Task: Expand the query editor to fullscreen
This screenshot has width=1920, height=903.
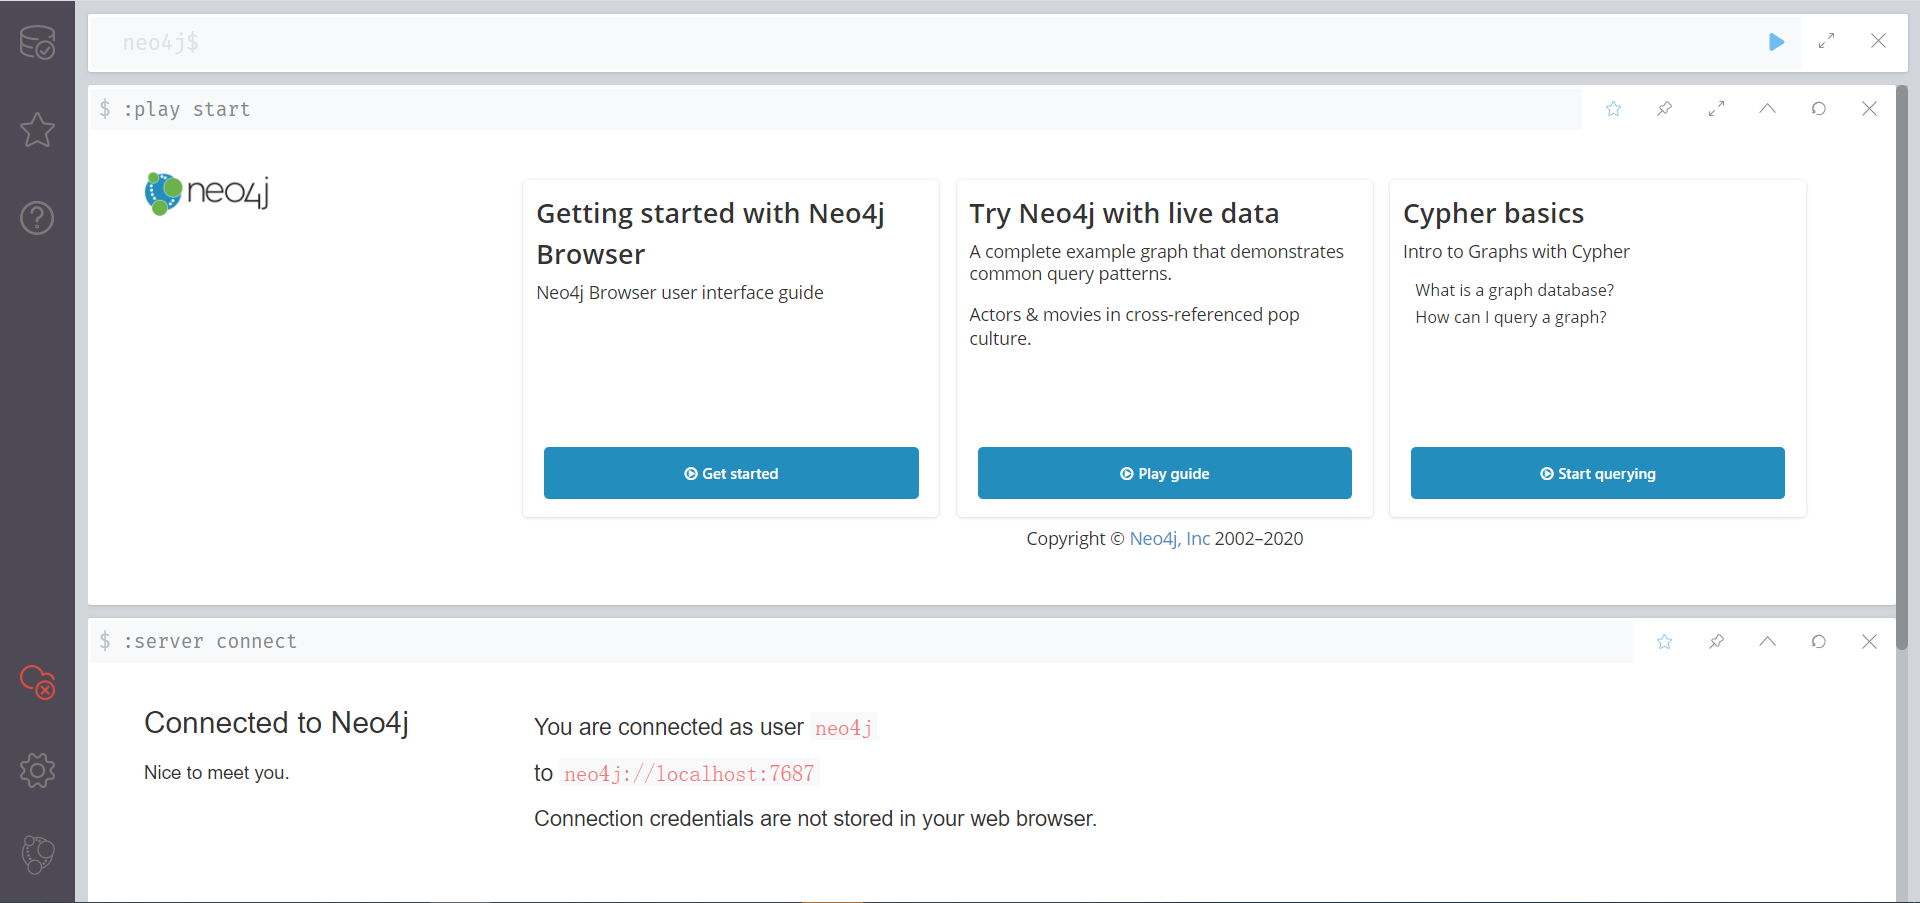Action: (1827, 41)
